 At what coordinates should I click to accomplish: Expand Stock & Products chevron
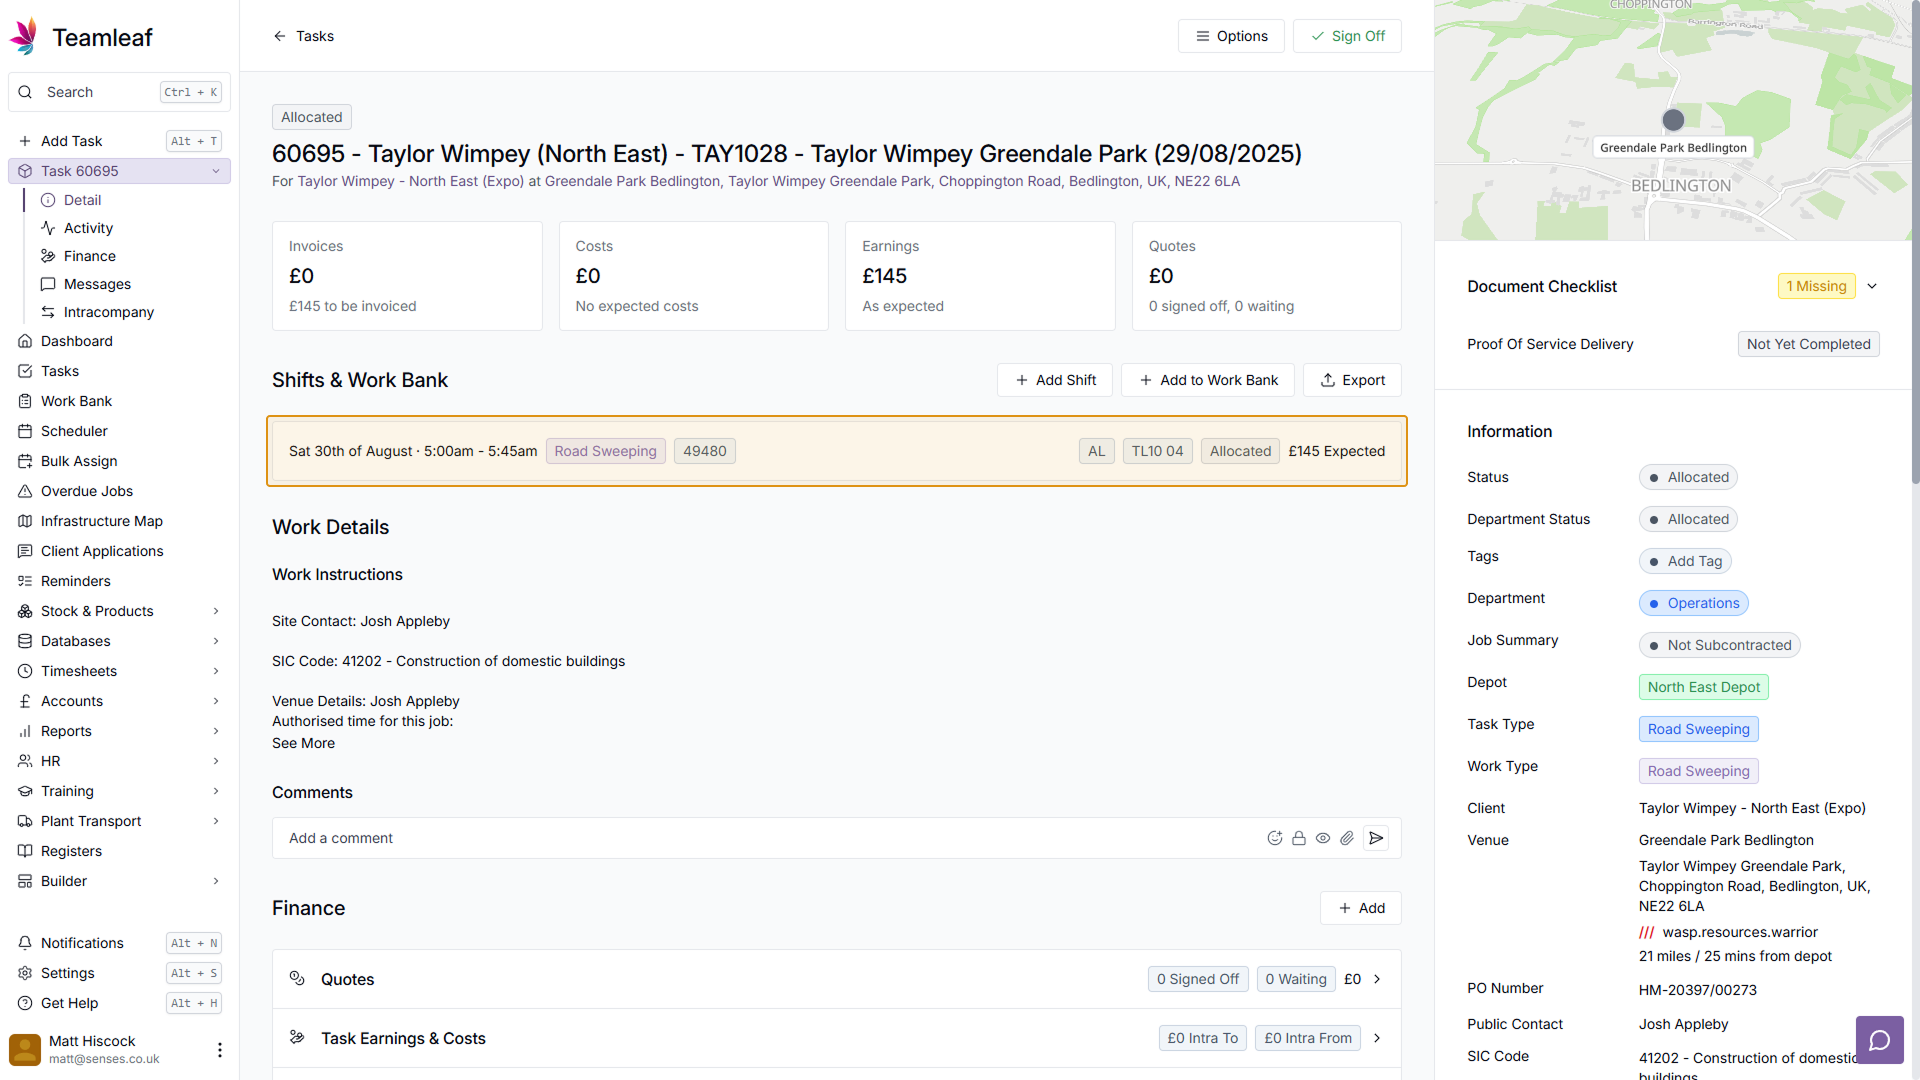(216, 611)
